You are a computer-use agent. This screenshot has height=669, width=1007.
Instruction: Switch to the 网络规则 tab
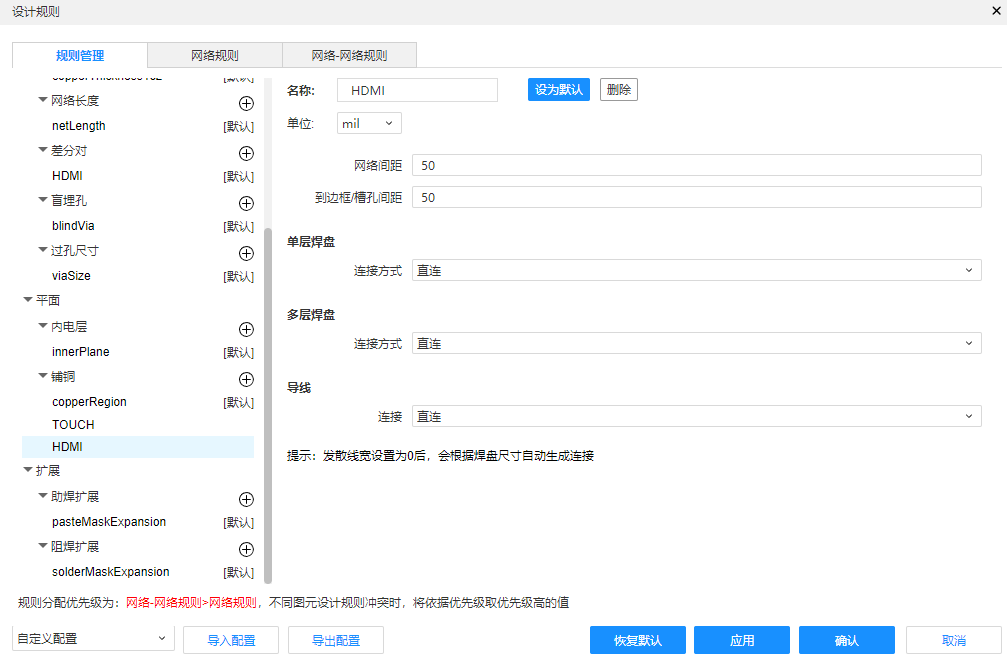(215, 55)
